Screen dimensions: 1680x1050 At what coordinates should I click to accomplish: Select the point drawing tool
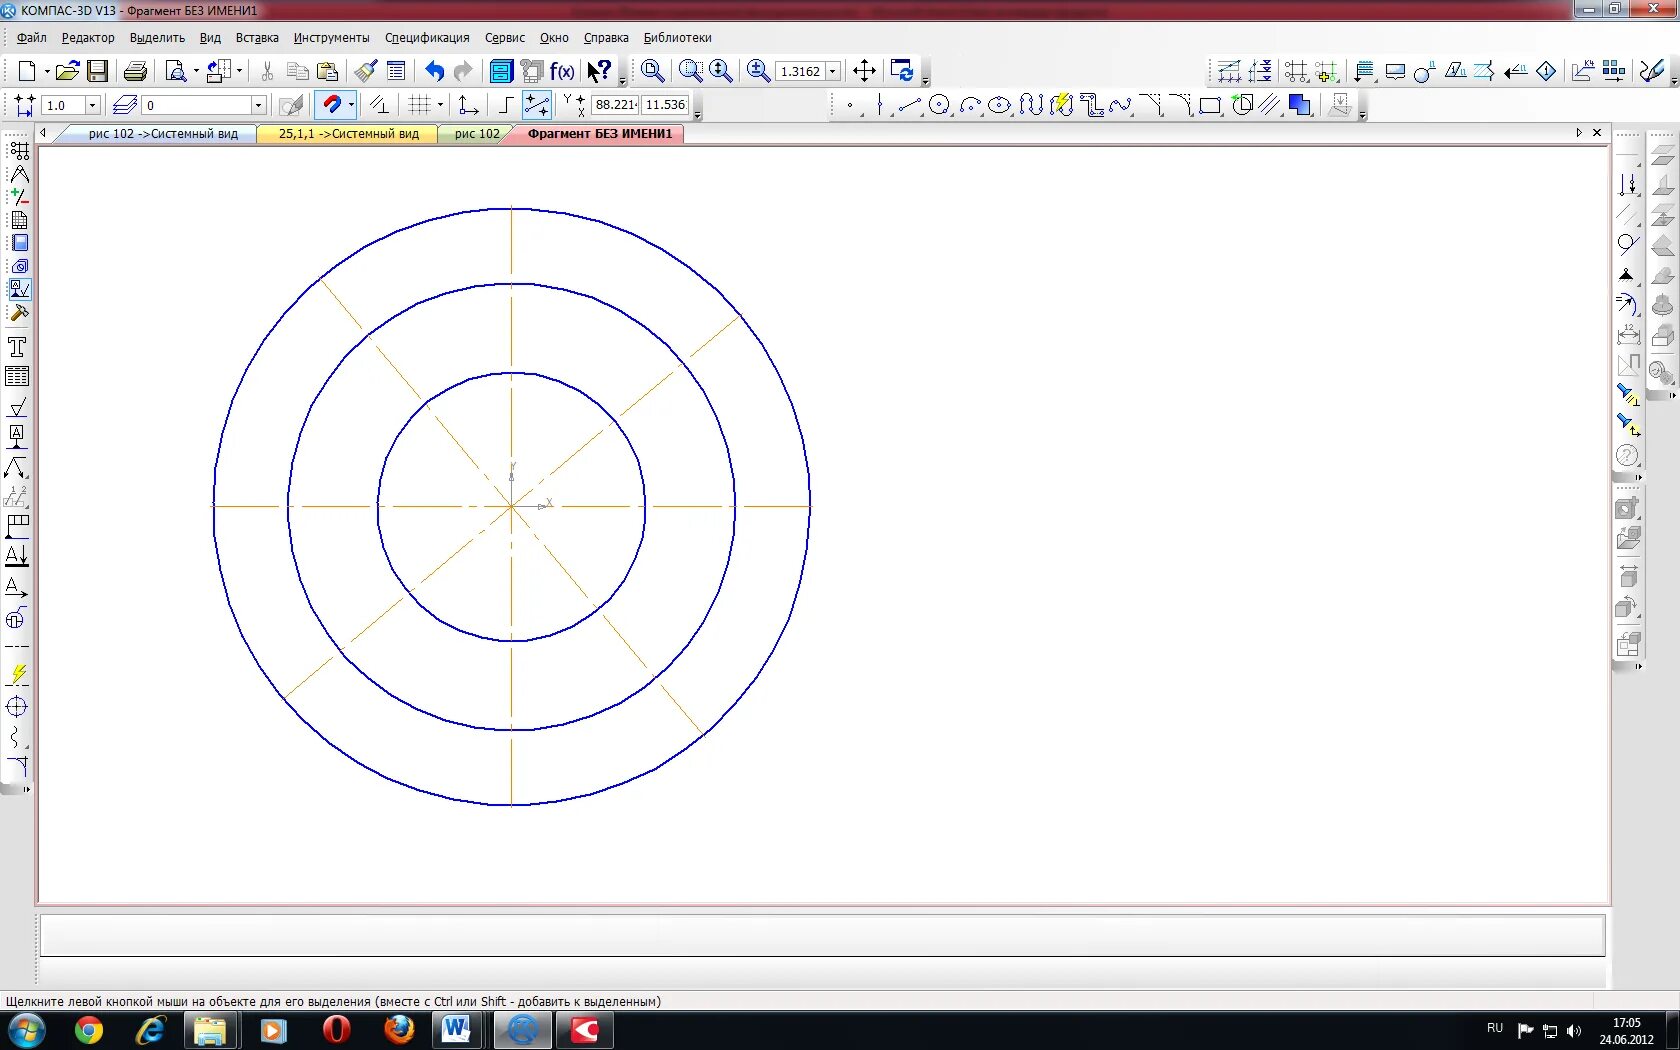click(850, 105)
